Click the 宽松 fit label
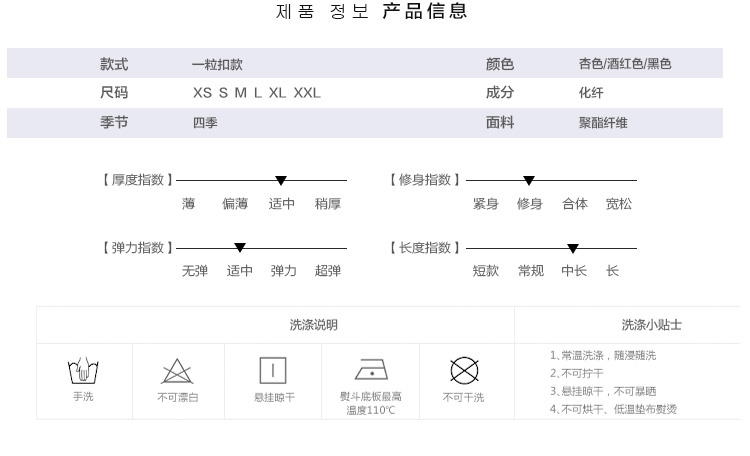Viewport: 750px width, 456px height. click(x=618, y=204)
